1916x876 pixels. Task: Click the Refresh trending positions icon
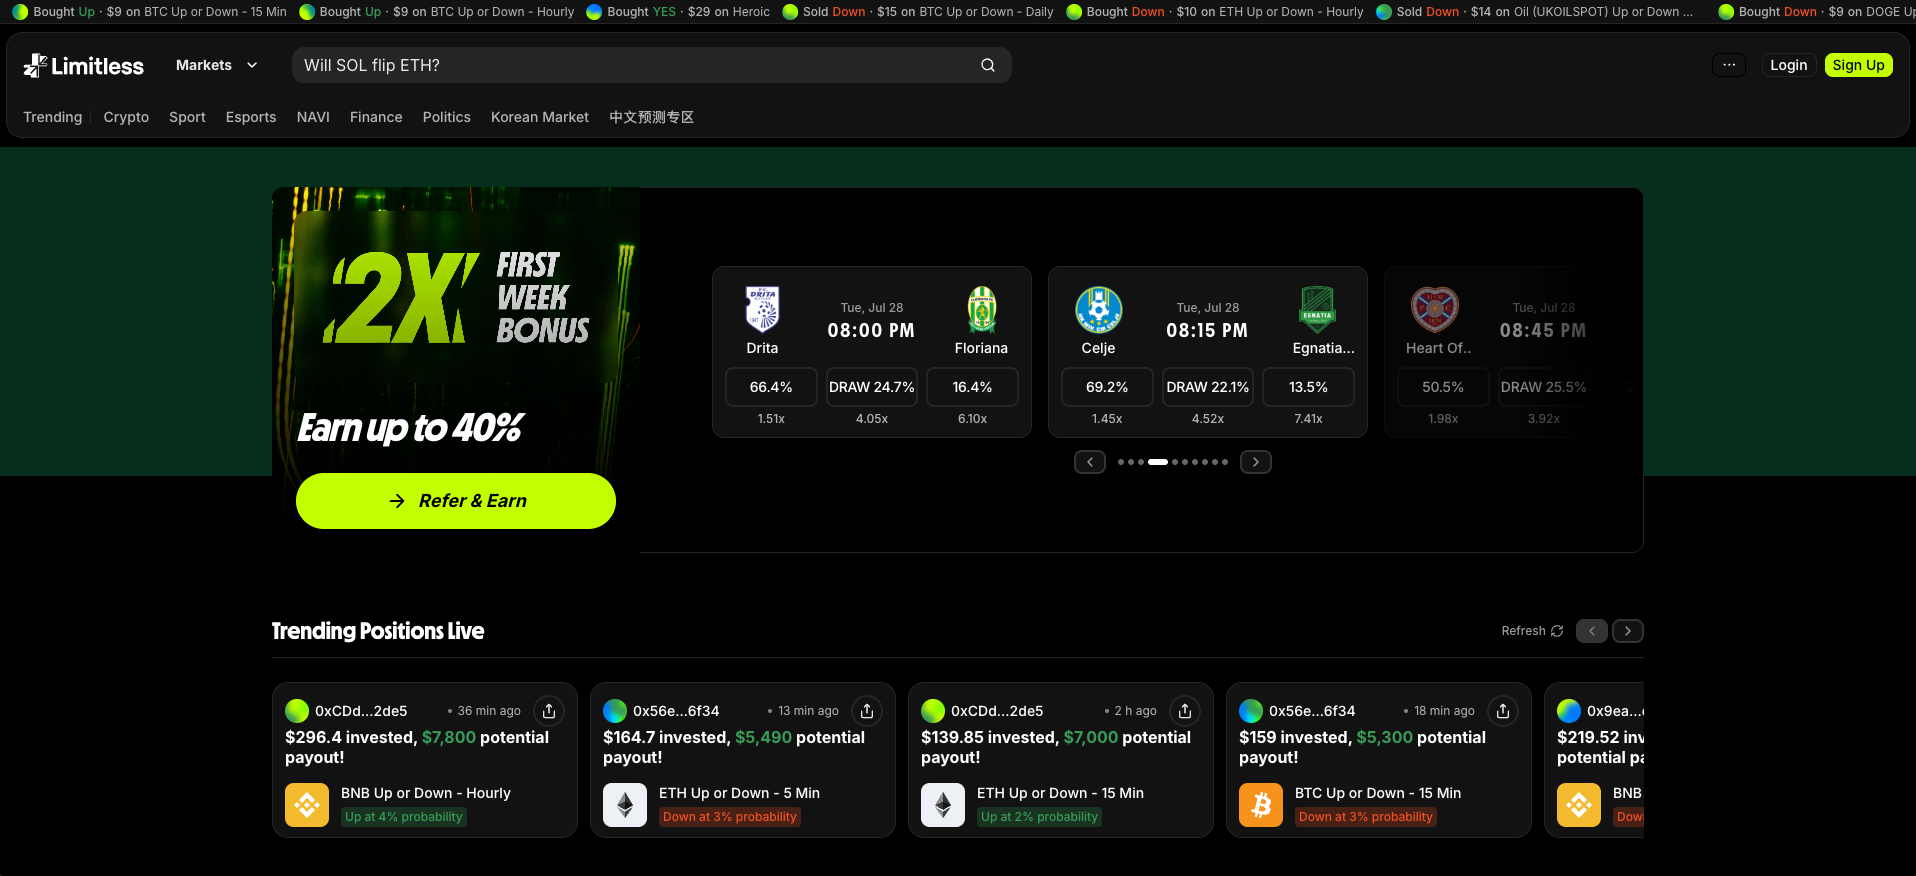tap(1557, 631)
